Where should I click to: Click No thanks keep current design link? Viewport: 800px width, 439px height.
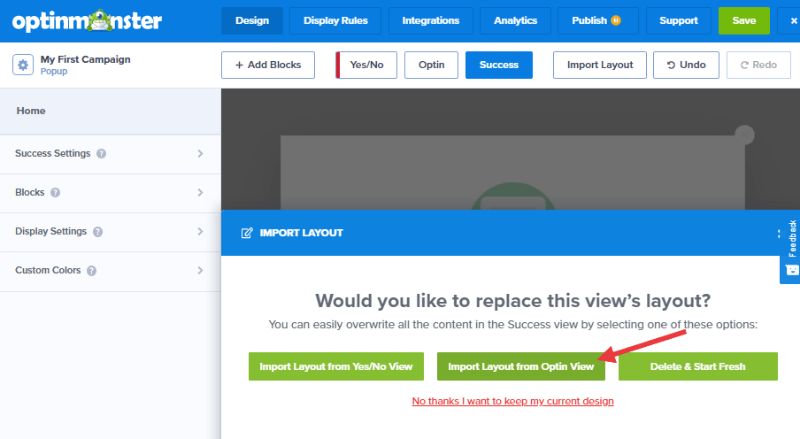[x=513, y=401]
